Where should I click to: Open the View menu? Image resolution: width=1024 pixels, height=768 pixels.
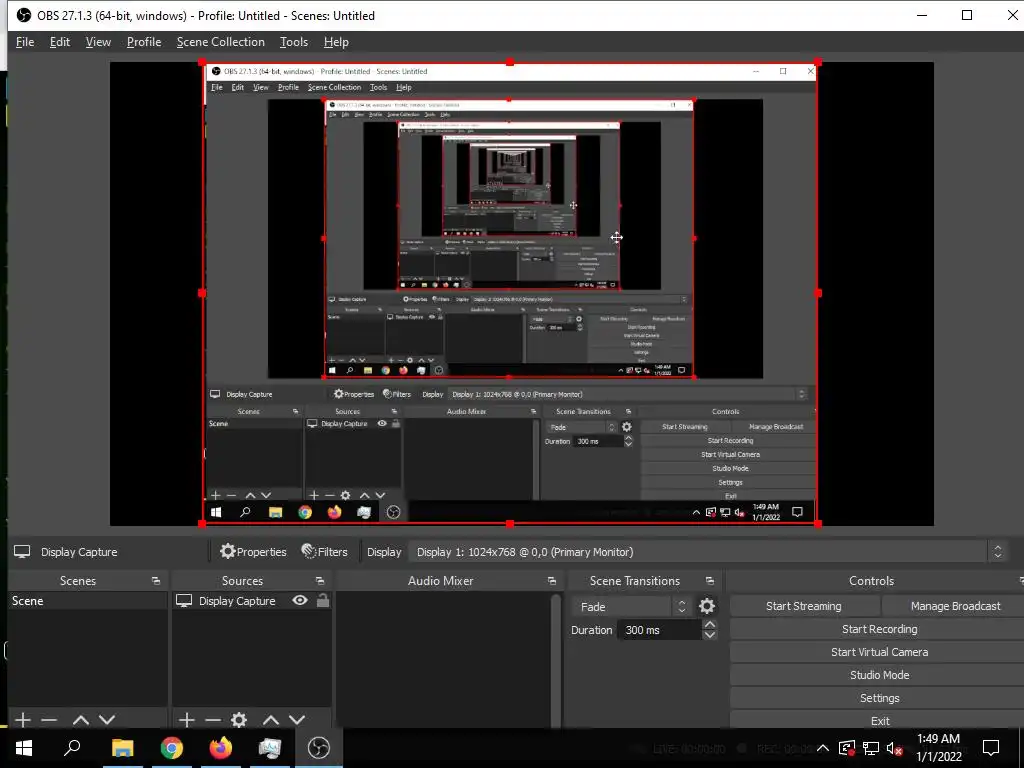[98, 42]
